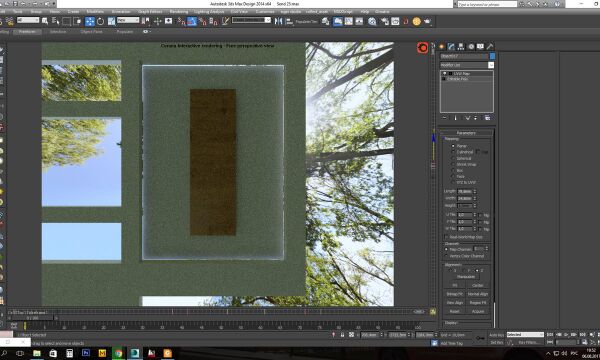Toggle Window/Crossing selection mode
This screenshot has width=600, height=360.
coord(77,21)
